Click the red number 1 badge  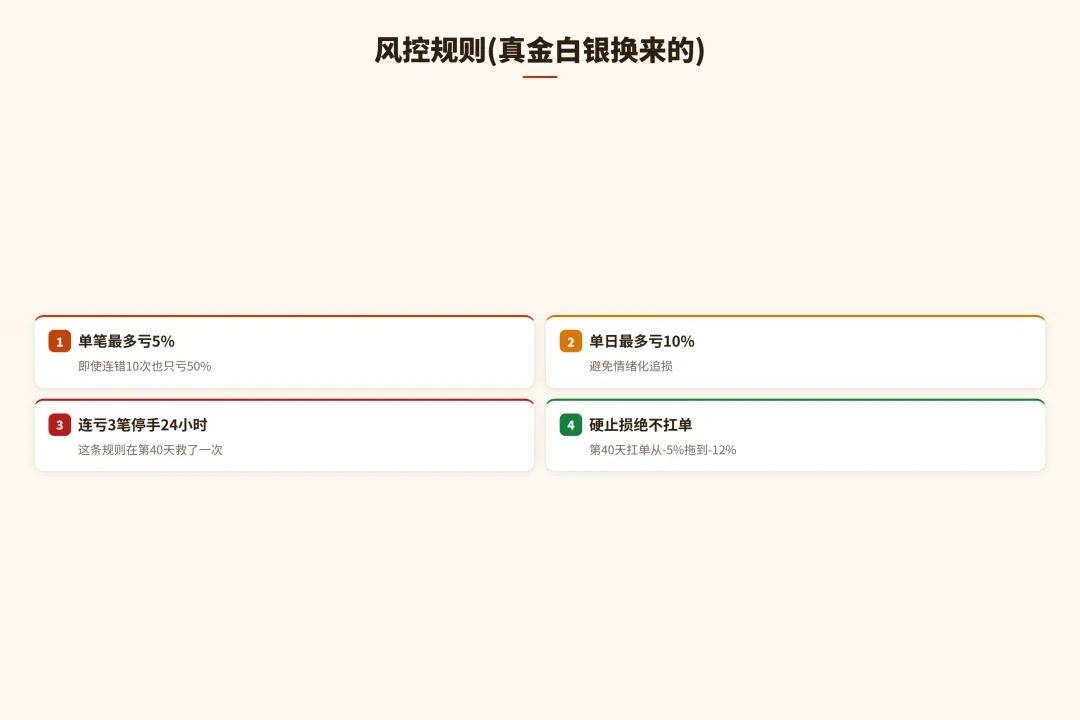pyautogui.click(x=59, y=341)
